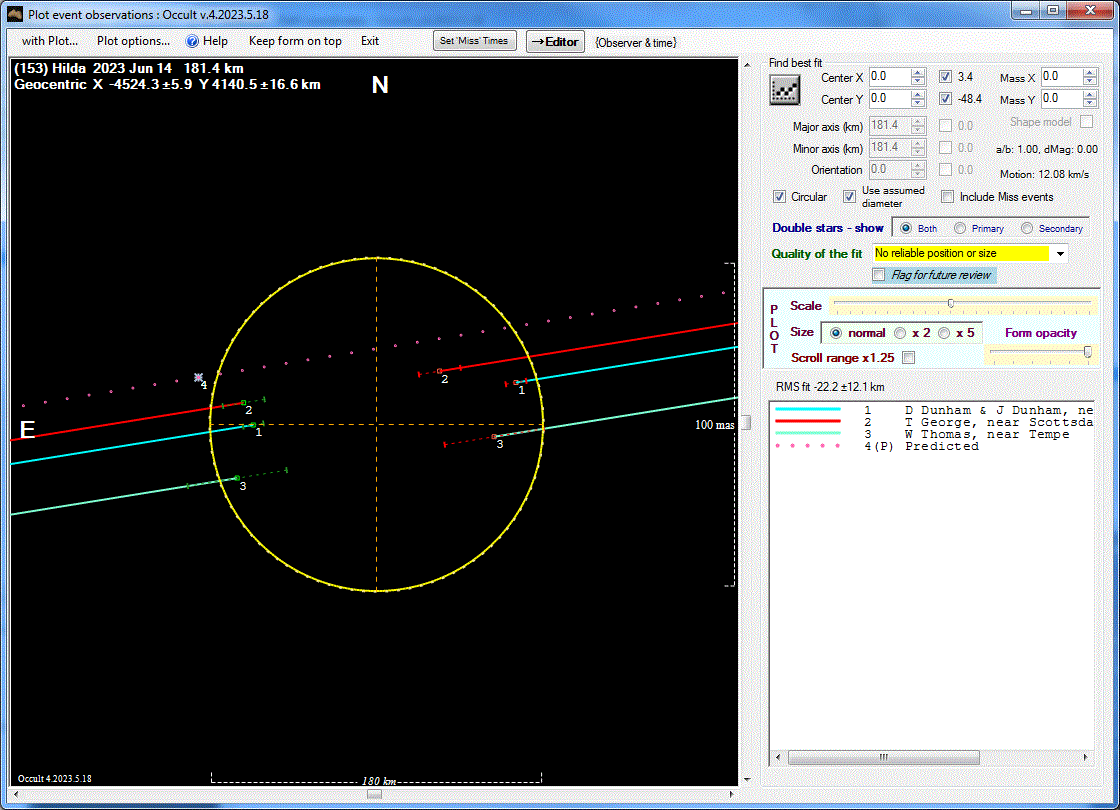Screen dimensions: 1120x810
Task: Click the blue Help question mark icon
Action: (193, 41)
